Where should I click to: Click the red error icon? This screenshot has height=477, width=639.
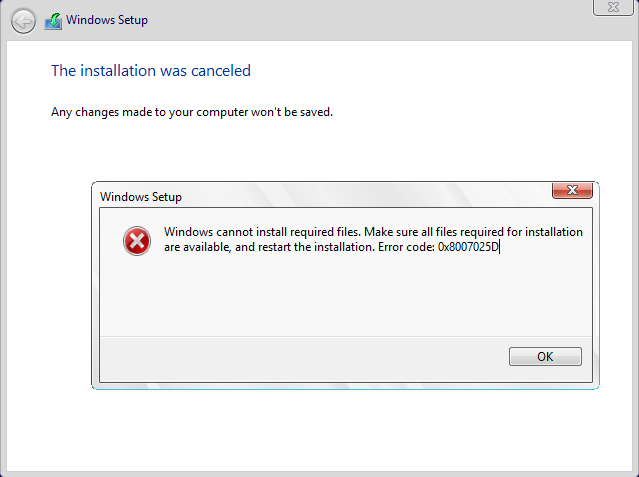pyautogui.click(x=137, y=240)
